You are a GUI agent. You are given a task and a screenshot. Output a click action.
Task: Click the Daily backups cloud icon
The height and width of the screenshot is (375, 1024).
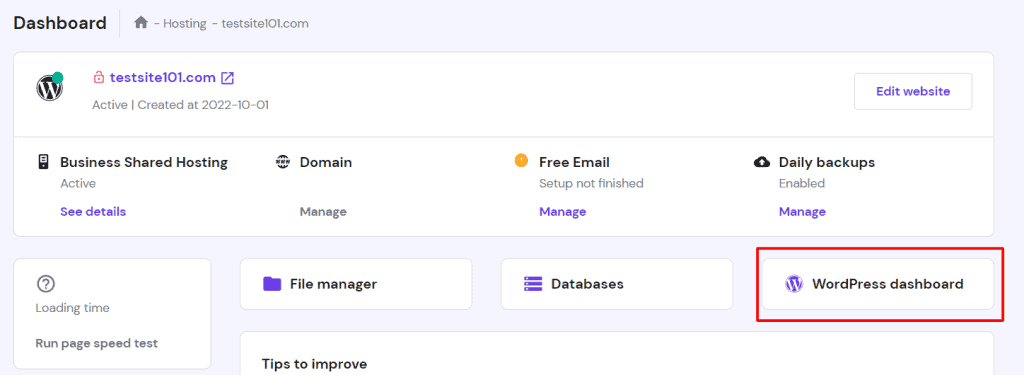coord(761,162)
